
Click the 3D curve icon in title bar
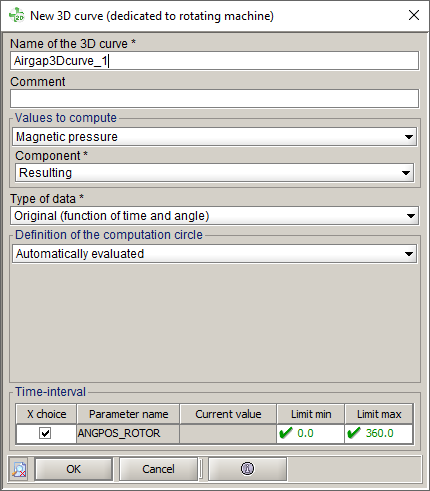(x=16, y=15)
